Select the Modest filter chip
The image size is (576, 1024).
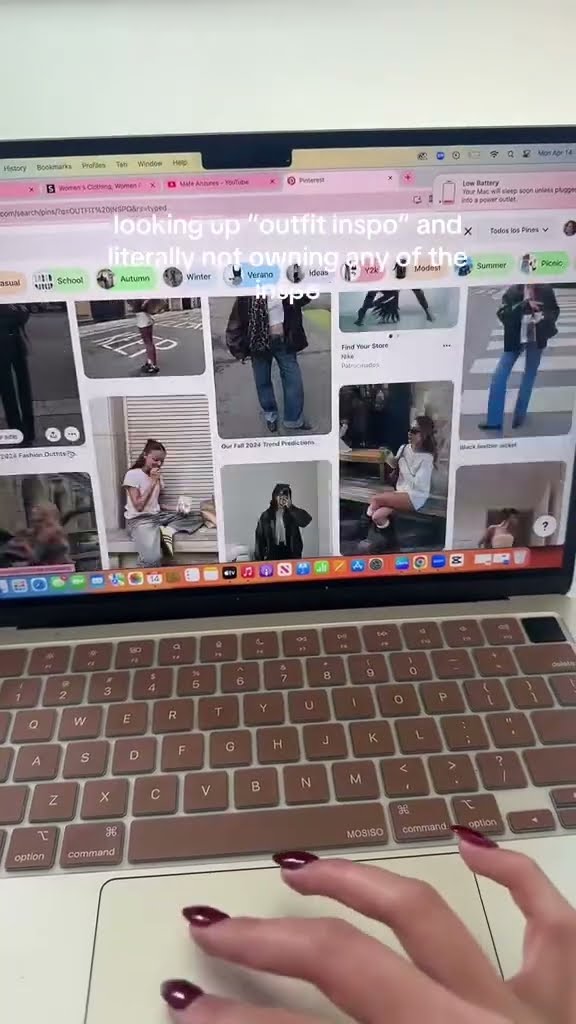419,268
